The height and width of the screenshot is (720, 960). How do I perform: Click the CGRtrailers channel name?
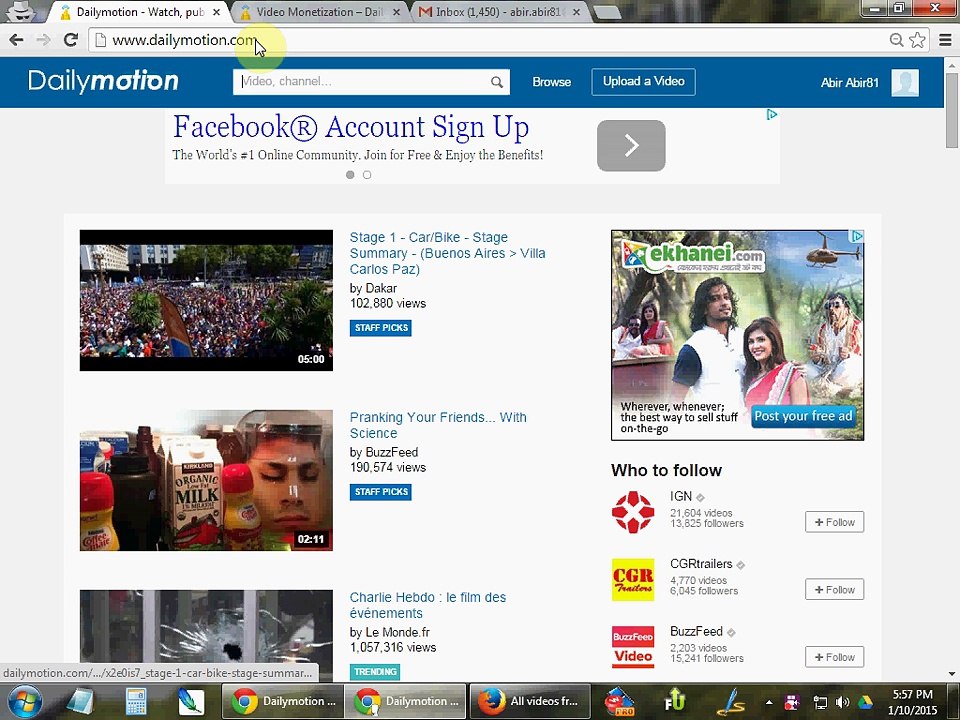tap(701, 564)
